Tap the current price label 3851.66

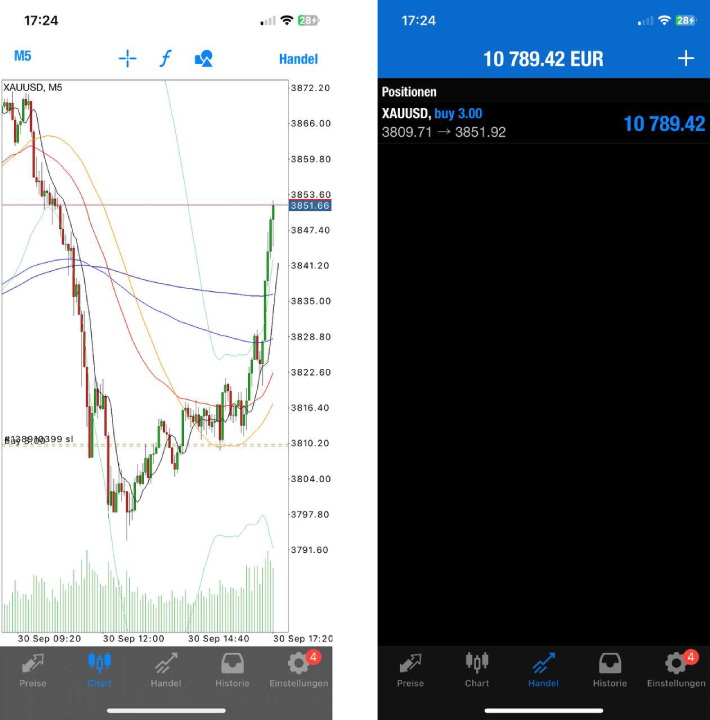[310, 206]
